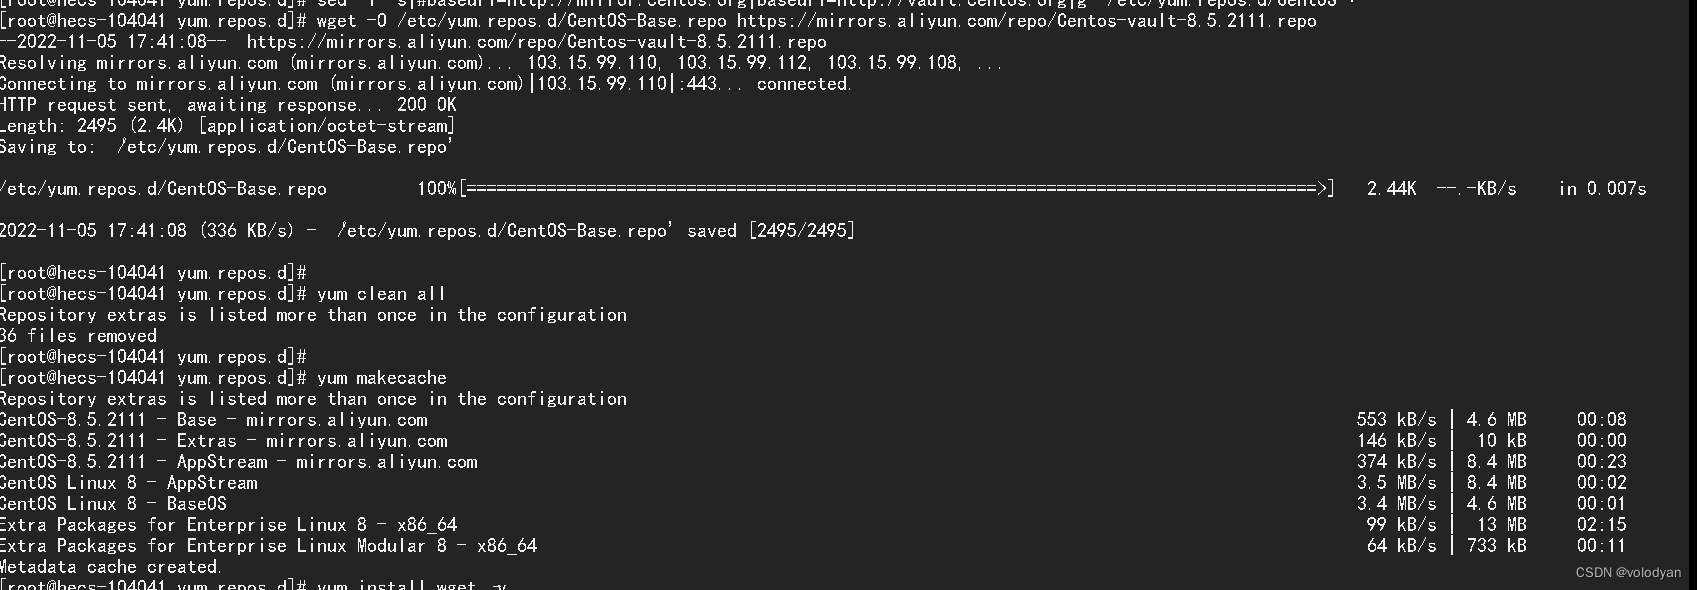Click the 'Metadata cache created' message
1697x590 pixels.
click(x=110, y=567)
